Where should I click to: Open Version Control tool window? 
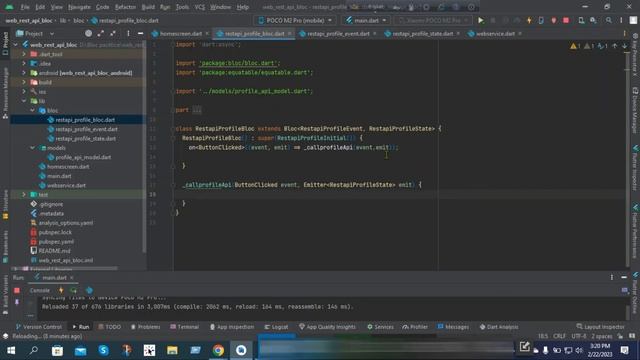pyautogui.click(x=38, y=327)
